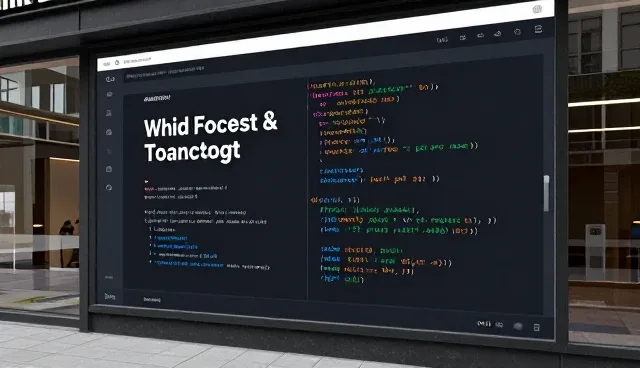Viewport: 640px width, 368px height.
Task: Click the third left sidebar icon from the top
Action: 109,113
